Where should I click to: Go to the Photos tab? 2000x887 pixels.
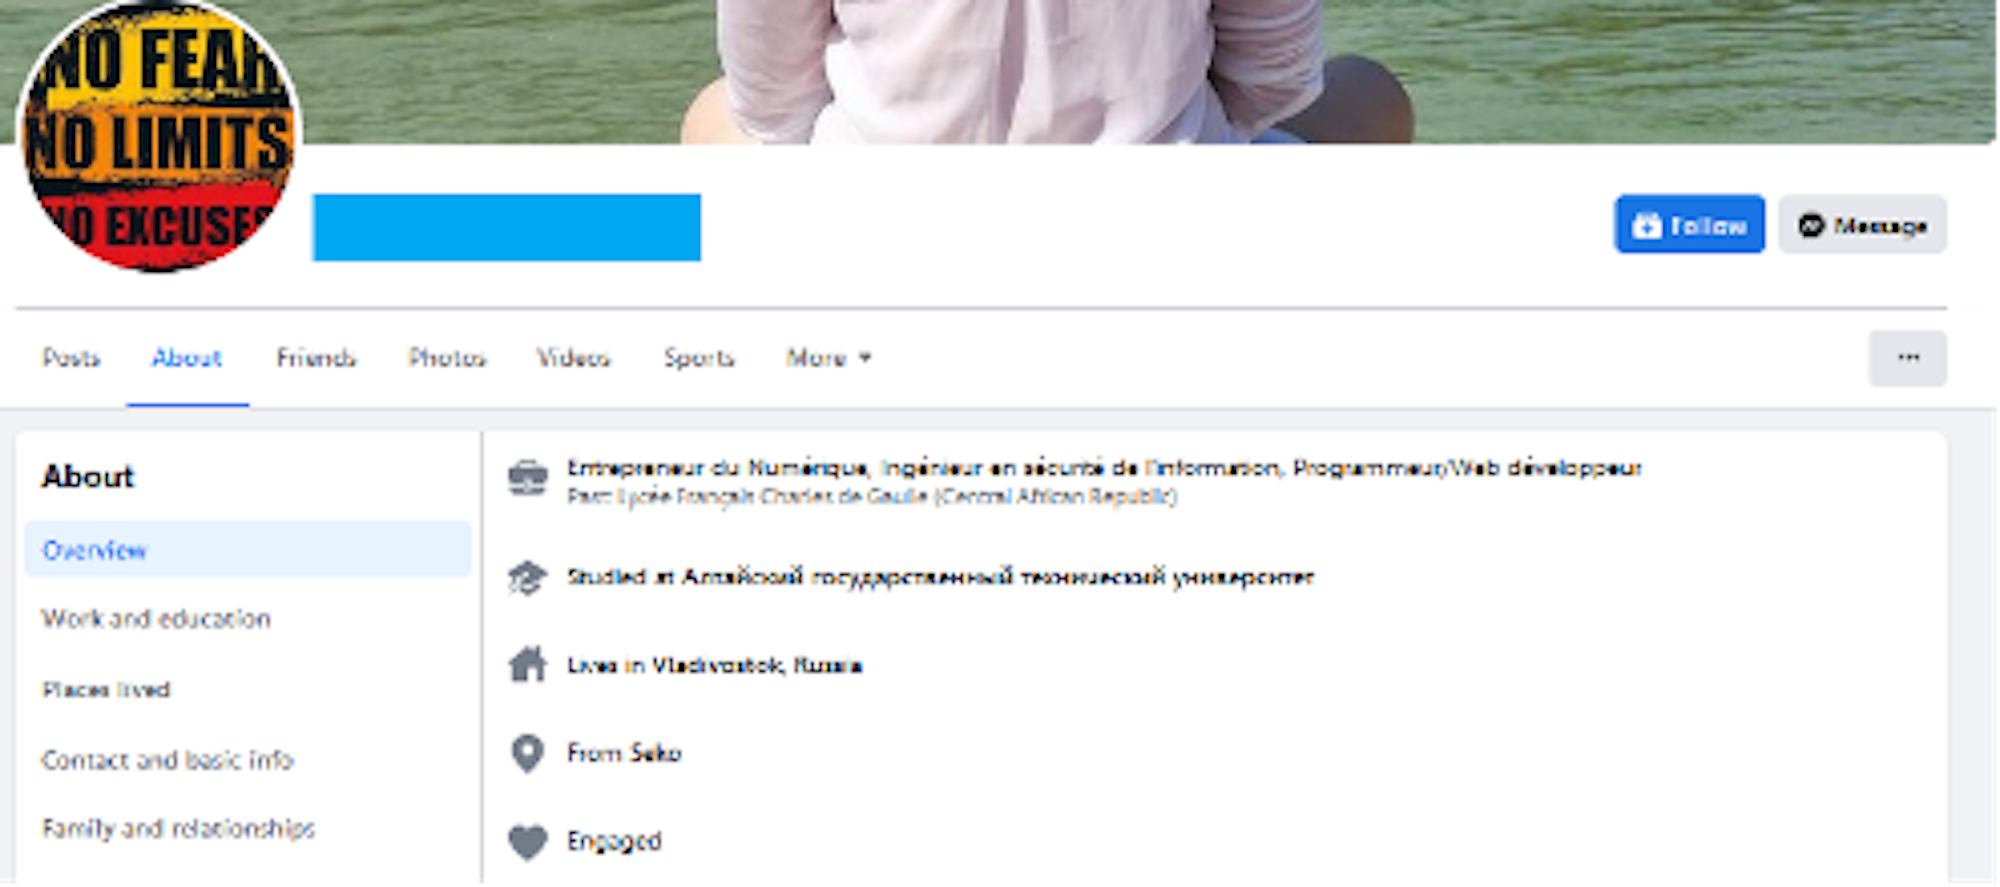[447, 358]
